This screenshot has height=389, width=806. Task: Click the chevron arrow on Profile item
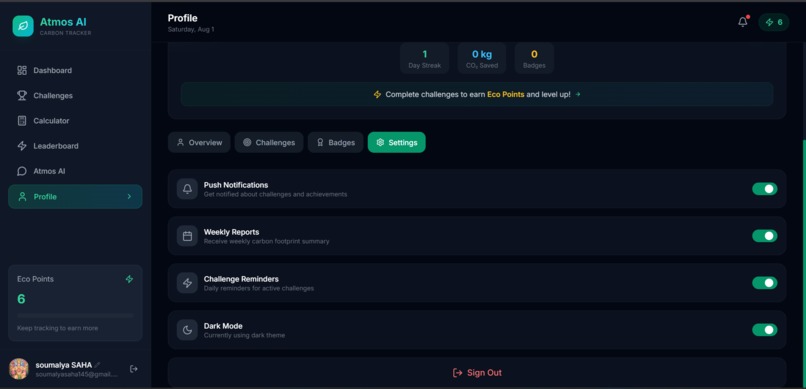click(x=129, y=197)
